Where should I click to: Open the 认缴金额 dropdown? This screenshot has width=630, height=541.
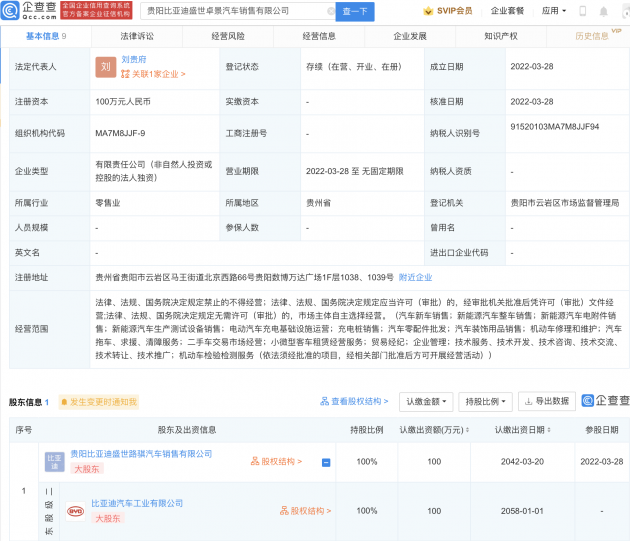(426, 402)
